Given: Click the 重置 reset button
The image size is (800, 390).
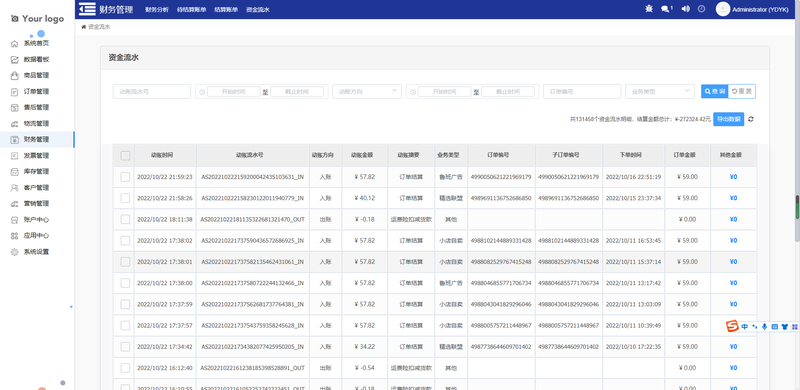Looking at the screenshot, I should (742, 91).
